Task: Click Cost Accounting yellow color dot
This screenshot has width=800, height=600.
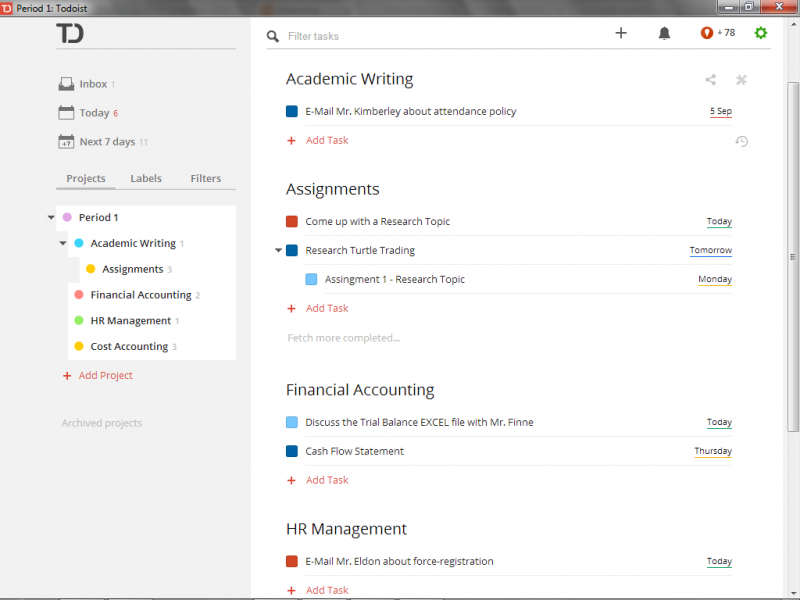Action: point(79,346)
